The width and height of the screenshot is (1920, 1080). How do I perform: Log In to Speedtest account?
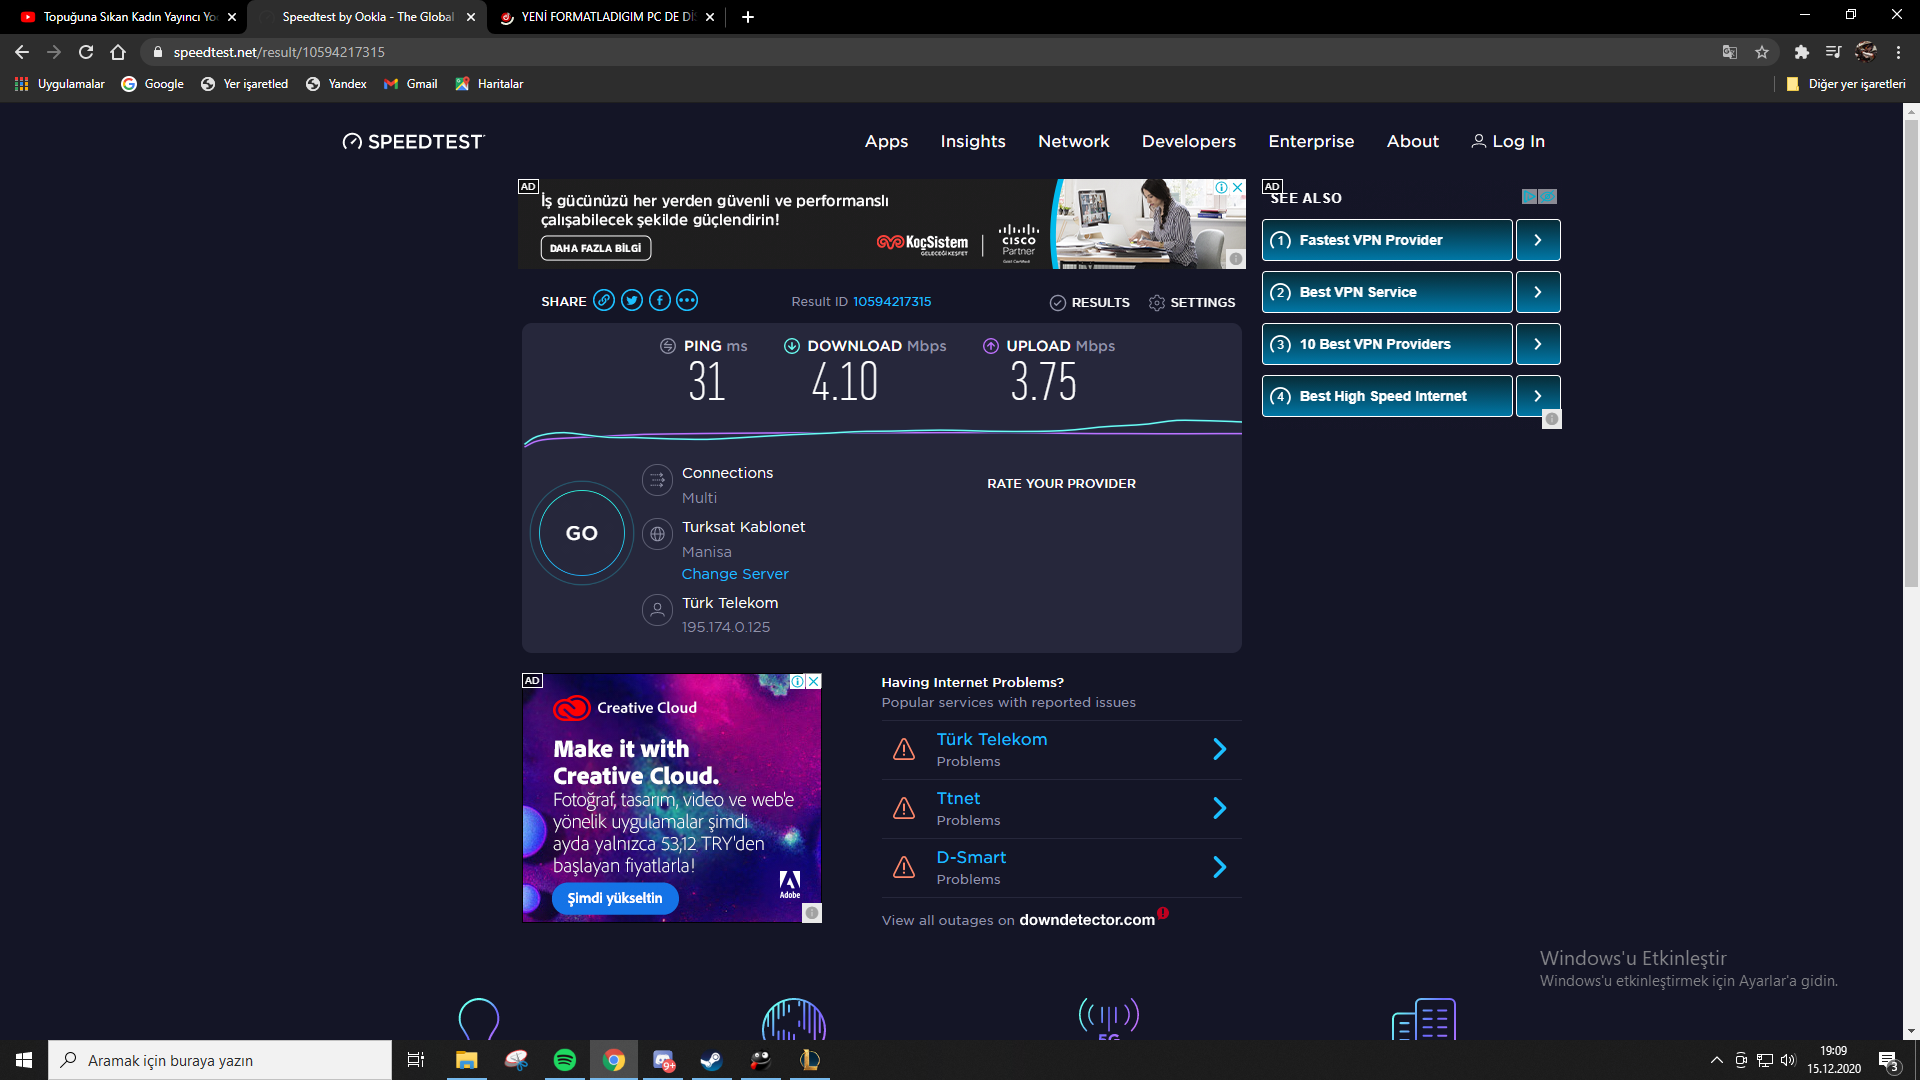pyautogui.click(x=1508, y=142)
